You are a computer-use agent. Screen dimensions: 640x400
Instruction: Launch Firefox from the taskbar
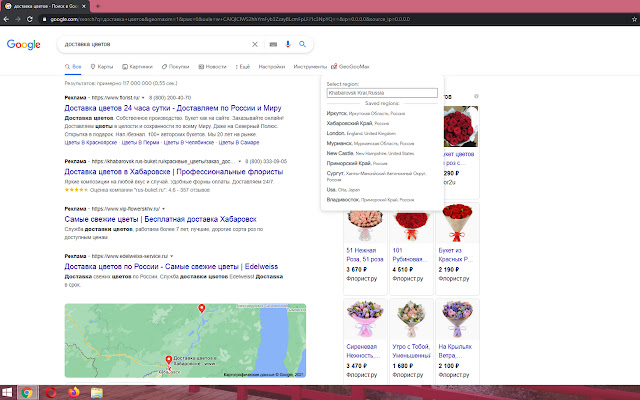74,393
